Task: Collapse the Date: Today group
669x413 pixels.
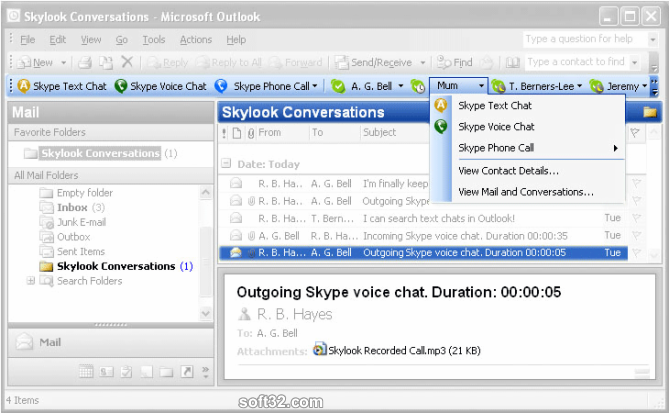Action: tap(226, 163)
